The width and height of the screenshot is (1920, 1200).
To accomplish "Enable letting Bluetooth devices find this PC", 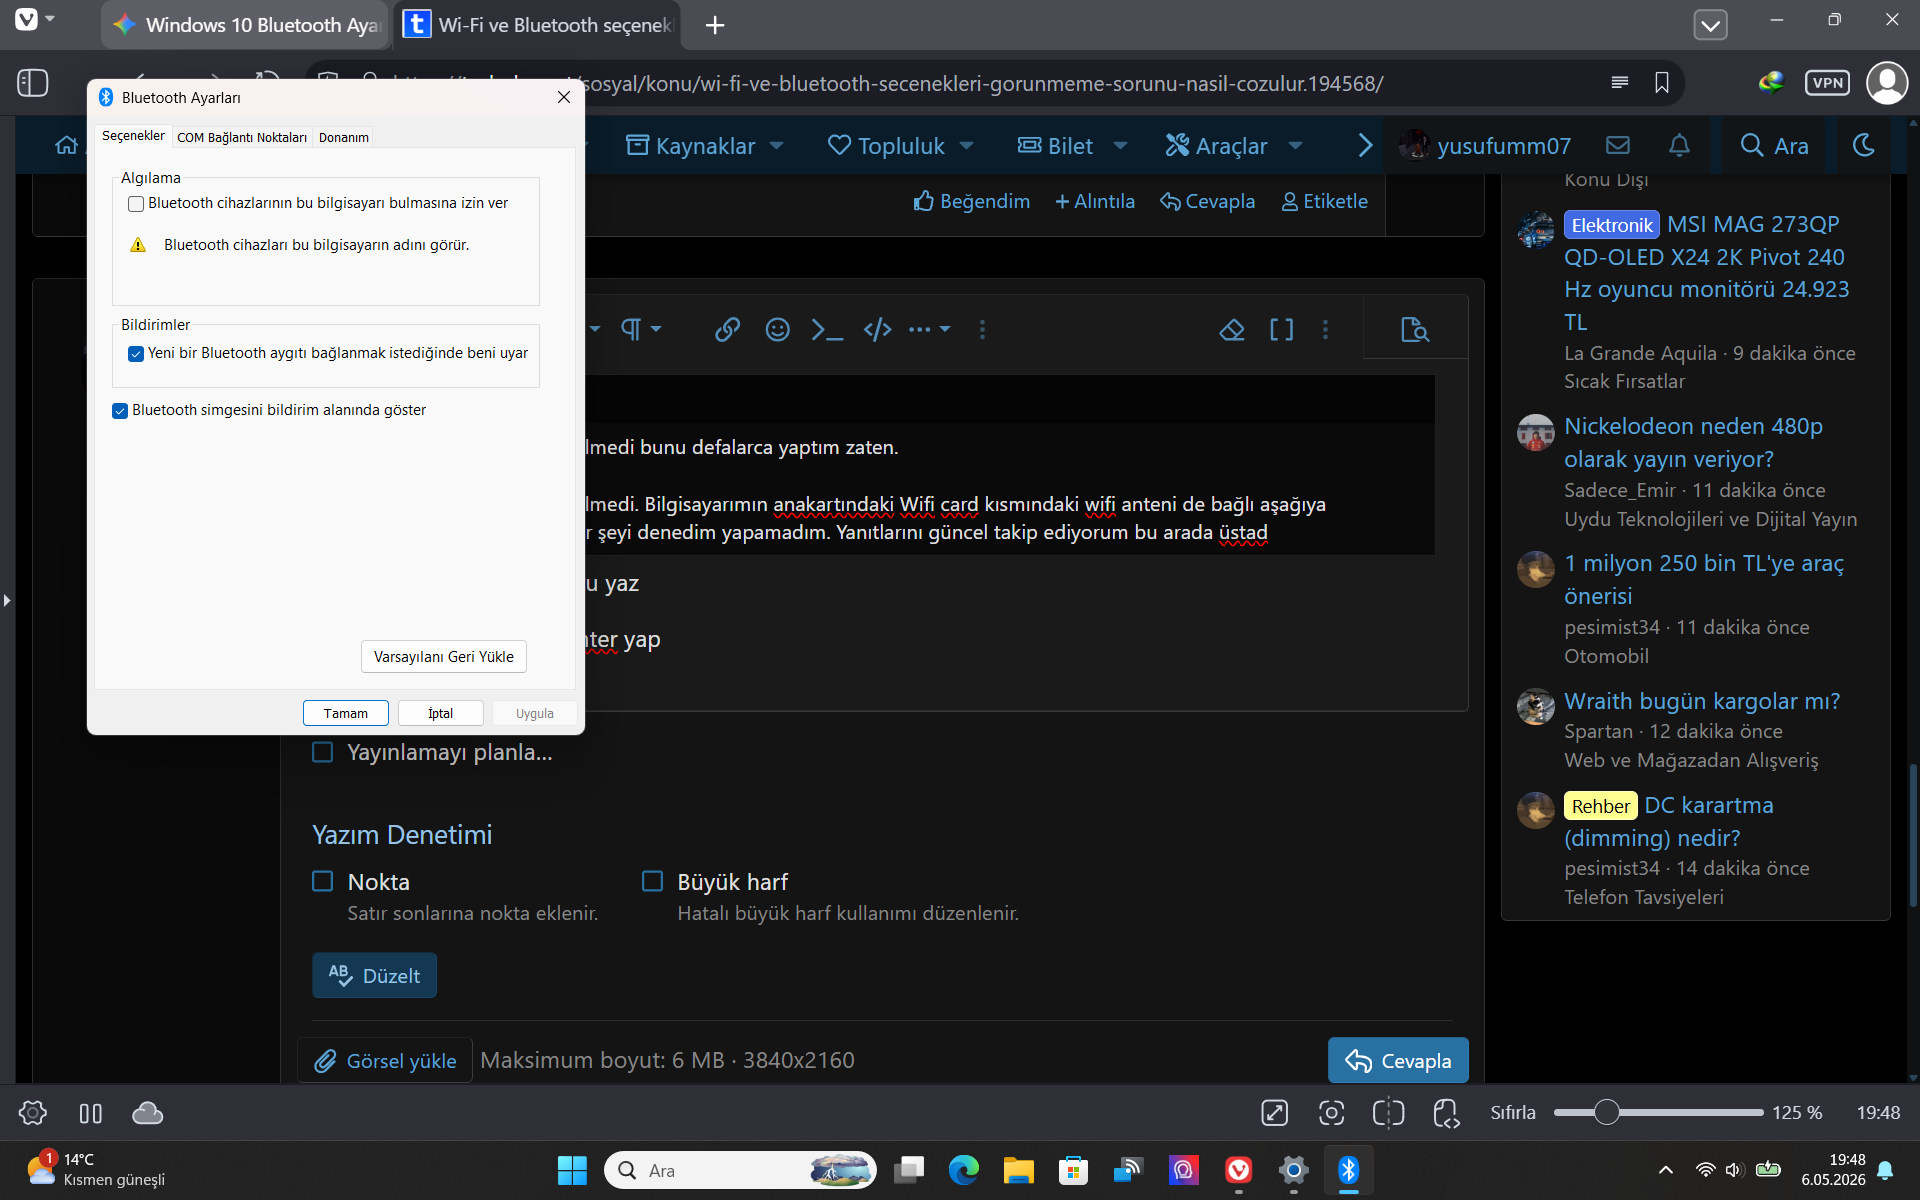I will (x=136, y=204).
